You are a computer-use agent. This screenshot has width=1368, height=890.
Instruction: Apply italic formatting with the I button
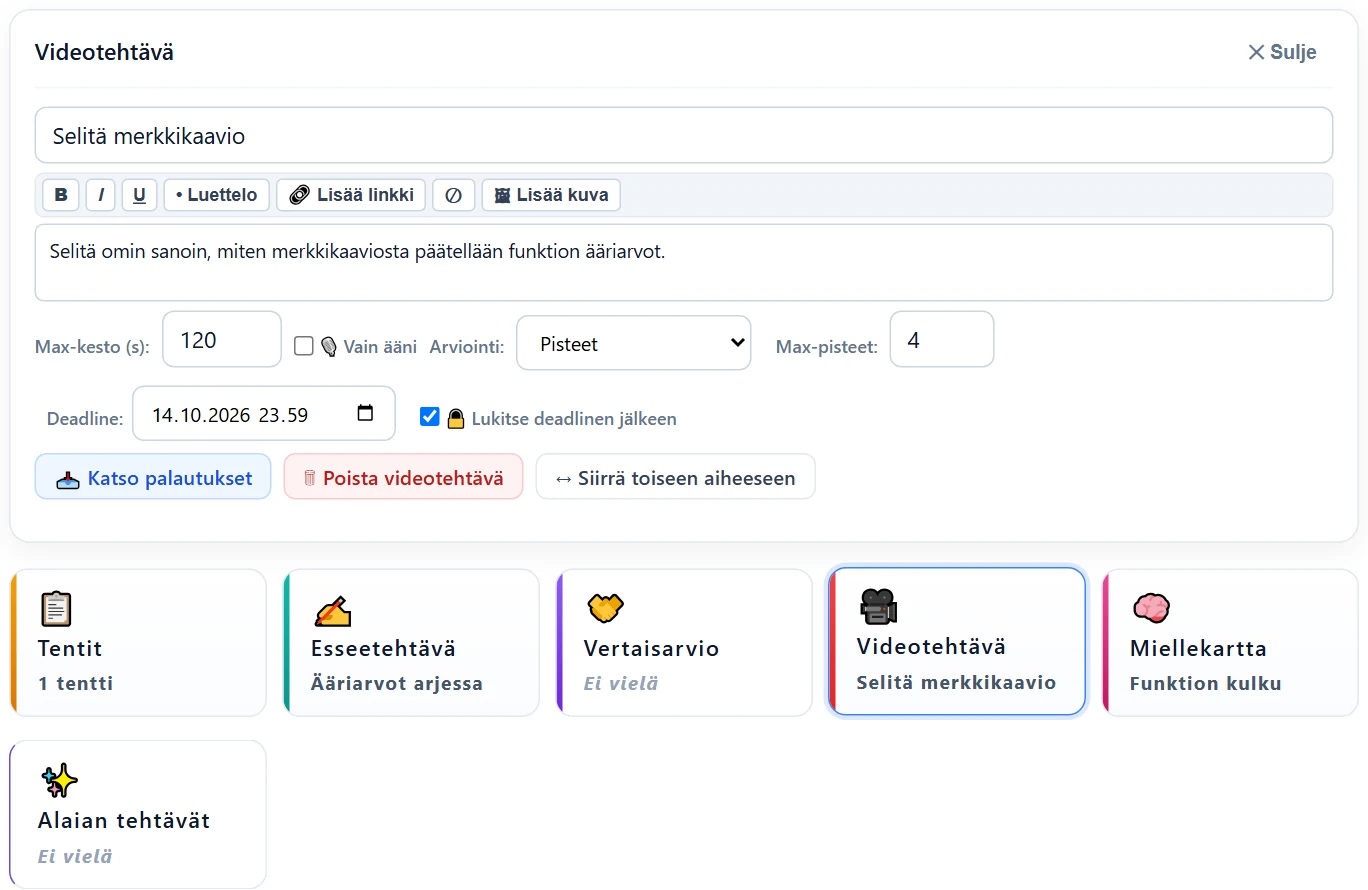coord(101,195)
